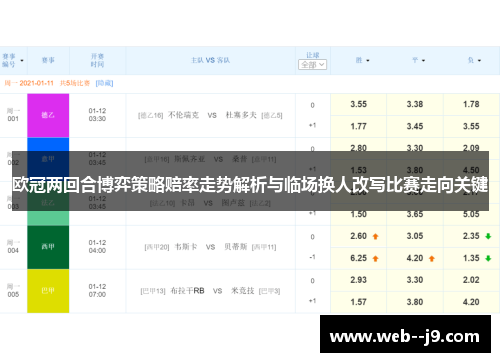
Task: Pick win odds 6.25 in match 004 -1 row
Action: coord(358,258)
